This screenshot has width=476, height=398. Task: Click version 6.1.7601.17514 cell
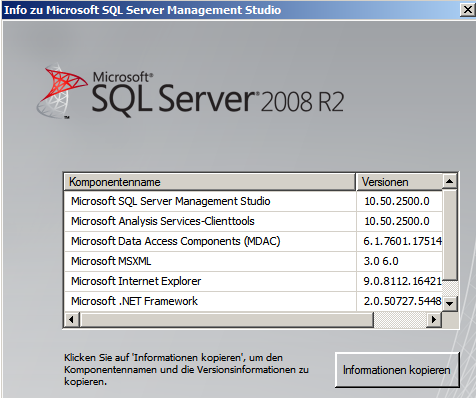[400, 241]
